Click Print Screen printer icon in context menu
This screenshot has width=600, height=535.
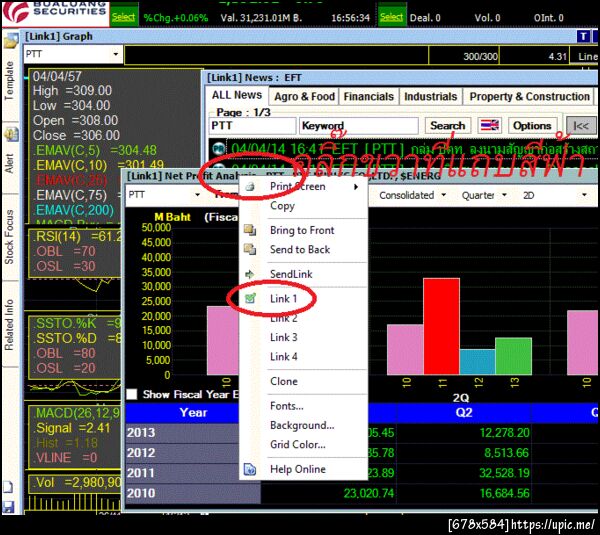click(250, 186)
